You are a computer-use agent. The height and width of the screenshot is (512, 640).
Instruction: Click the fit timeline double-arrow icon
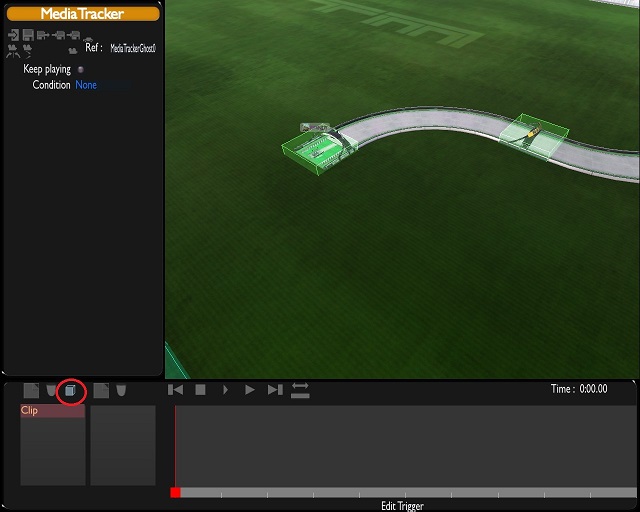(300, 390)
